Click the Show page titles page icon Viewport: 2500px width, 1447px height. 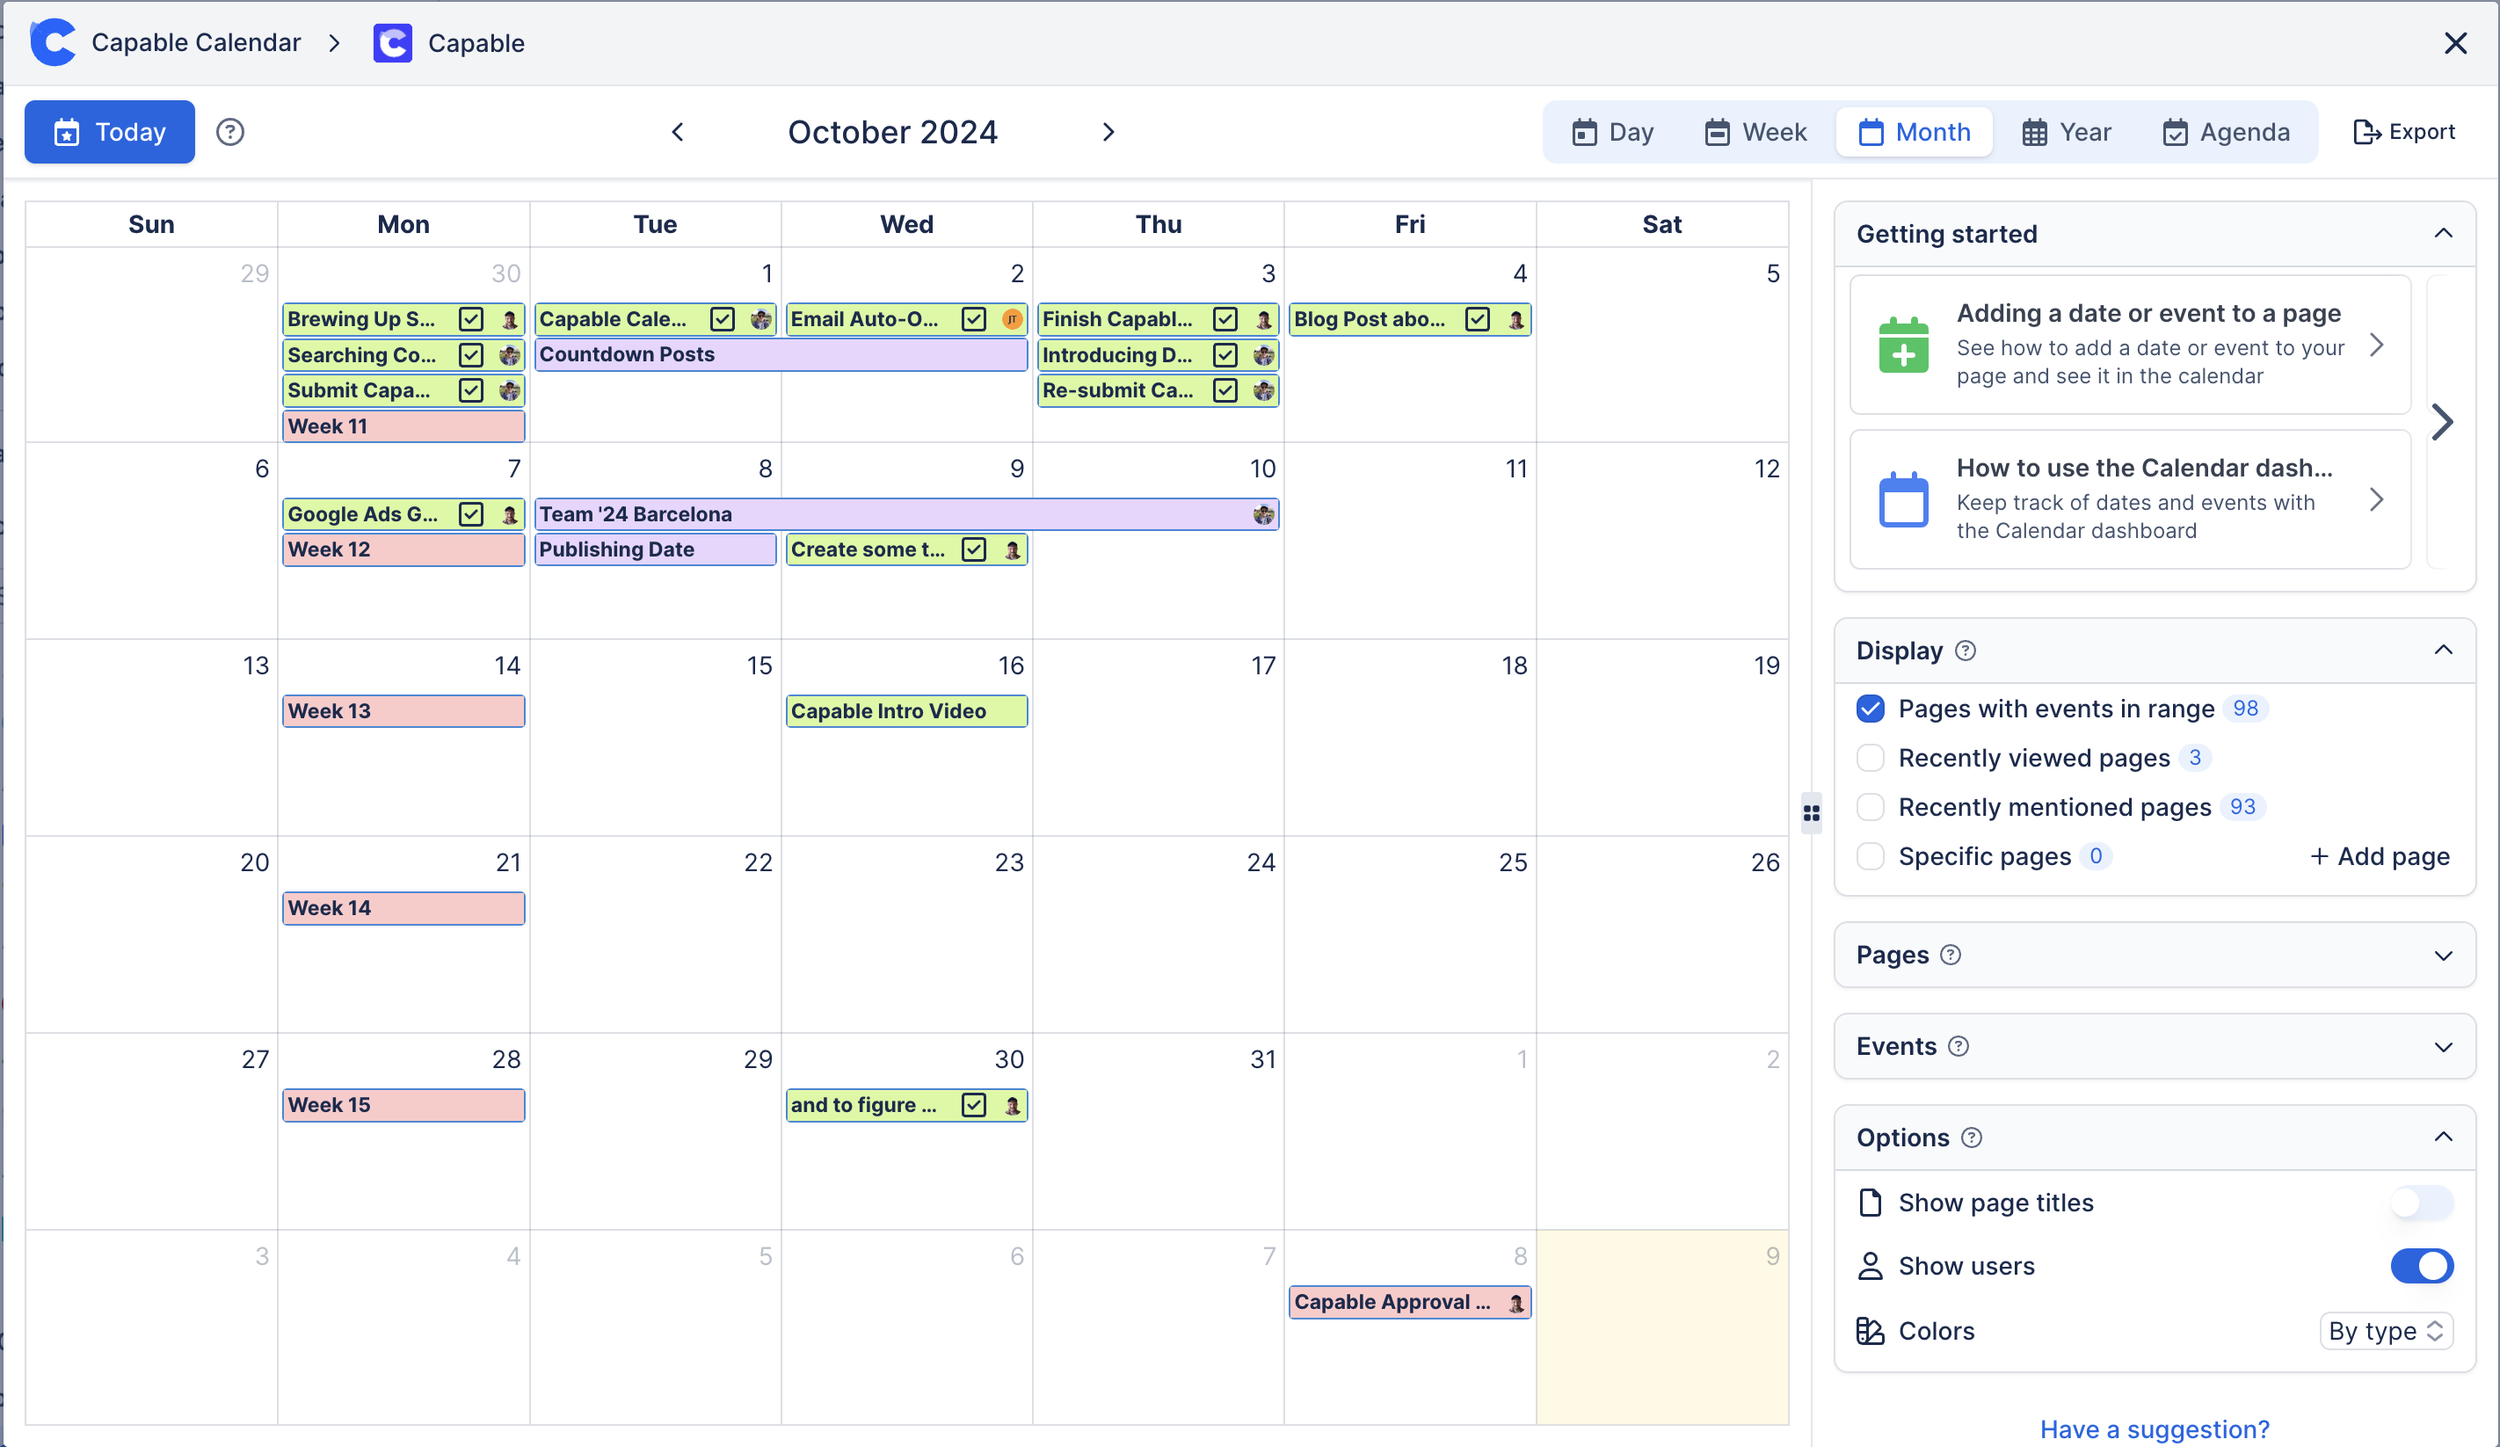click(1869, 1202)
